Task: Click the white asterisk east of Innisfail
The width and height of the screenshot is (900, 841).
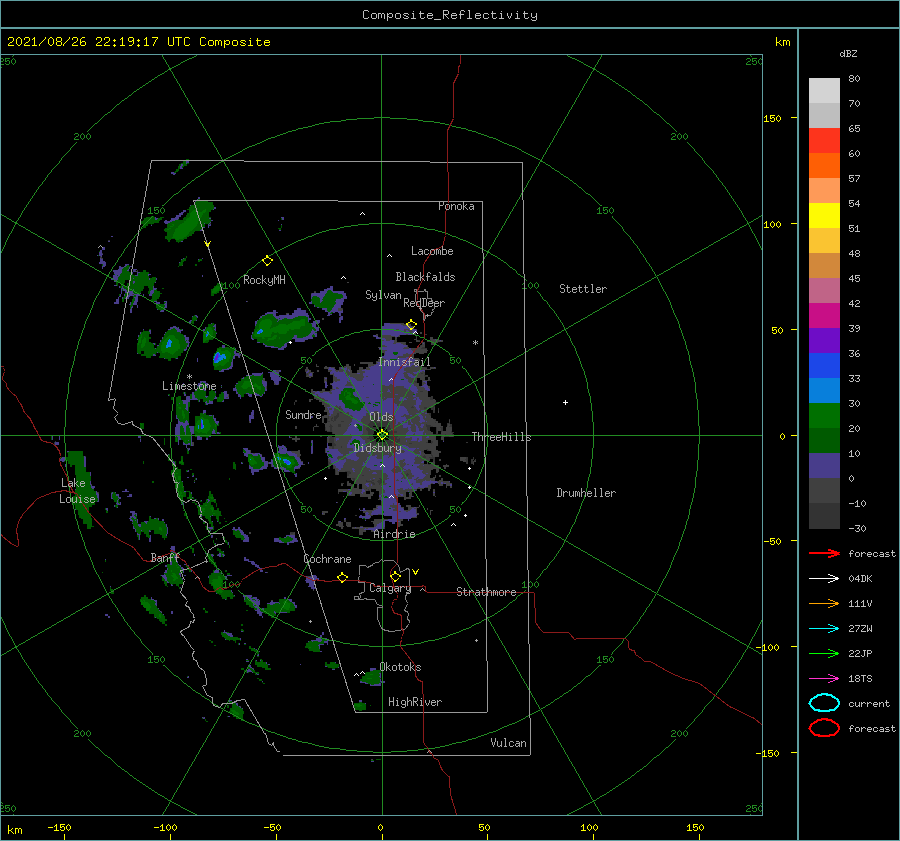Action: (x=475, y=343)
